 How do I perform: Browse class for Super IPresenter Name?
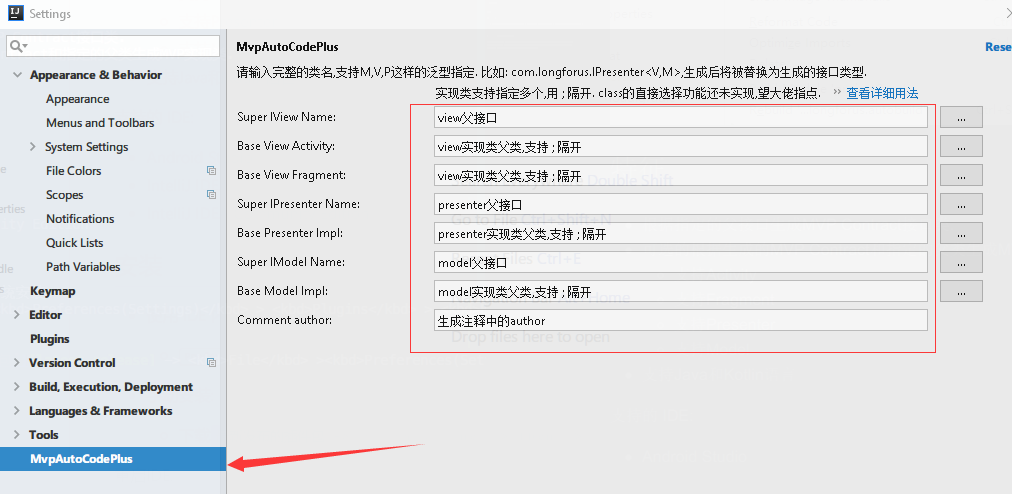click(961, 204)
